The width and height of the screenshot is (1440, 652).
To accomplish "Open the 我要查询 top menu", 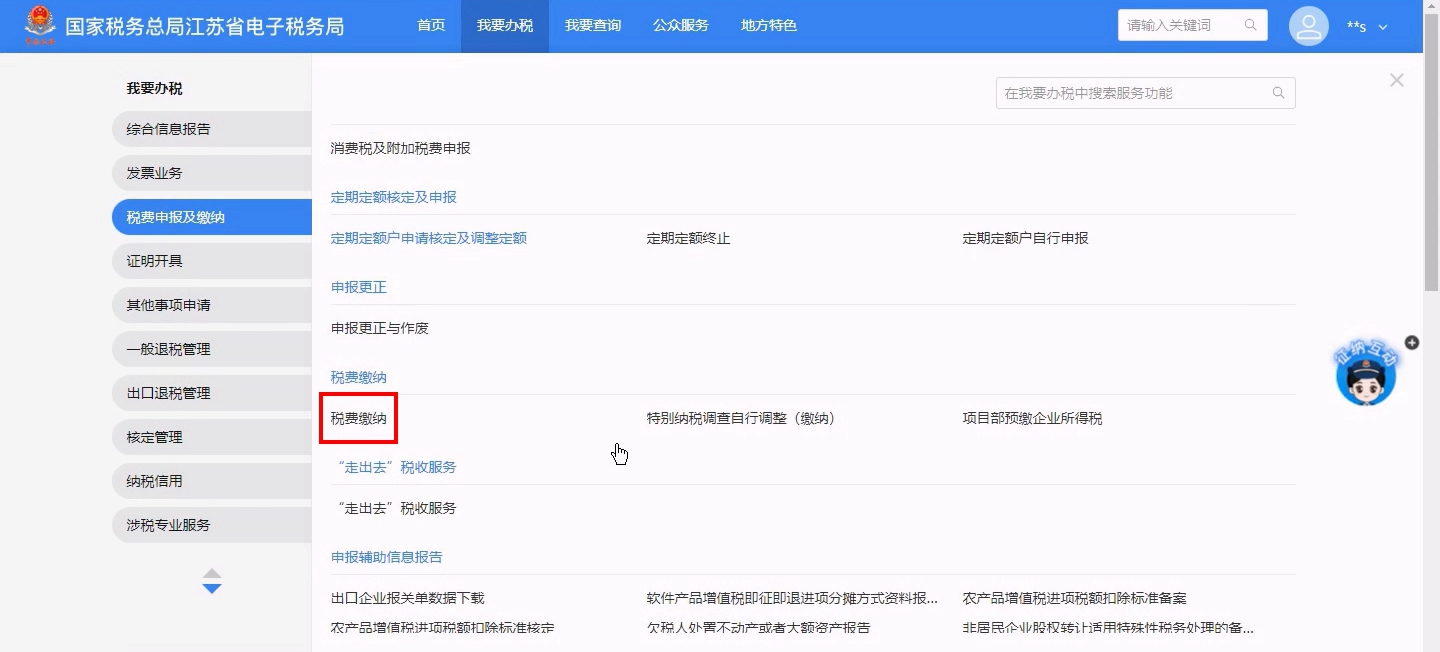I will pos(592,26).
